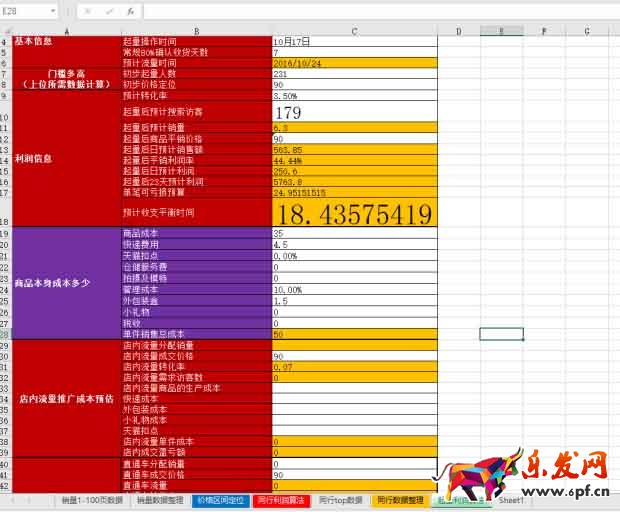Switch to the 销量1-100页数据 sheet tab
The image size is (620, 512).
pos(91,499)
